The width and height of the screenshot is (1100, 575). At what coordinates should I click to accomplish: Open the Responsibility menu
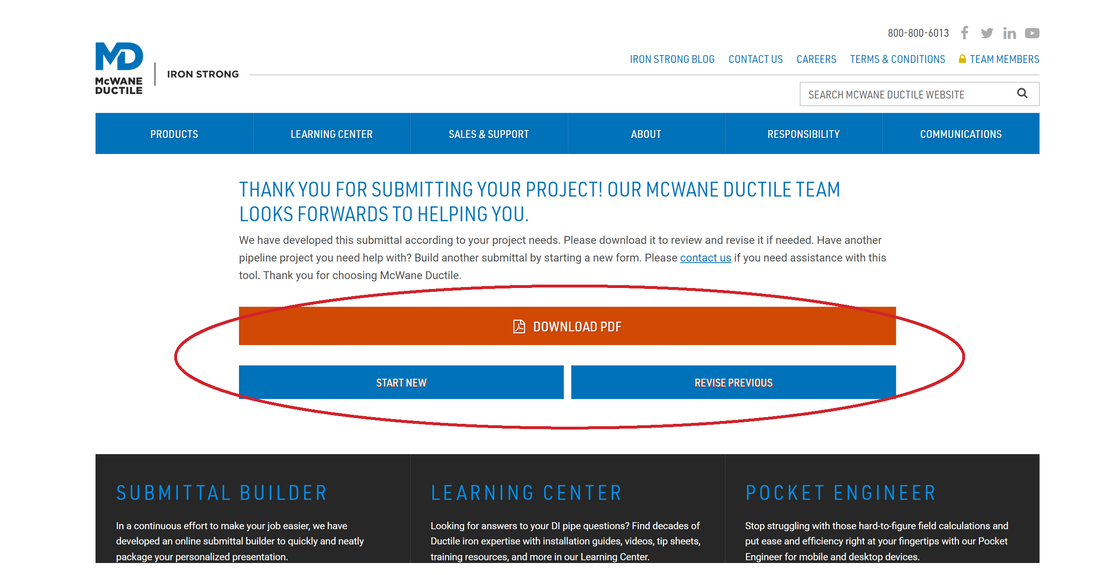803,134
